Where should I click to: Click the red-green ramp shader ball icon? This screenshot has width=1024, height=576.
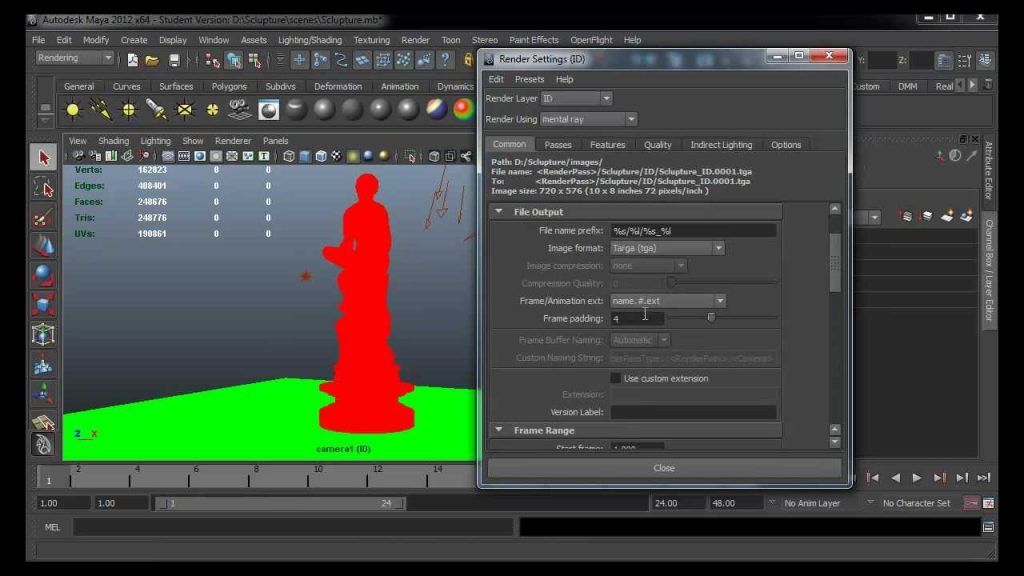(463, 109)
